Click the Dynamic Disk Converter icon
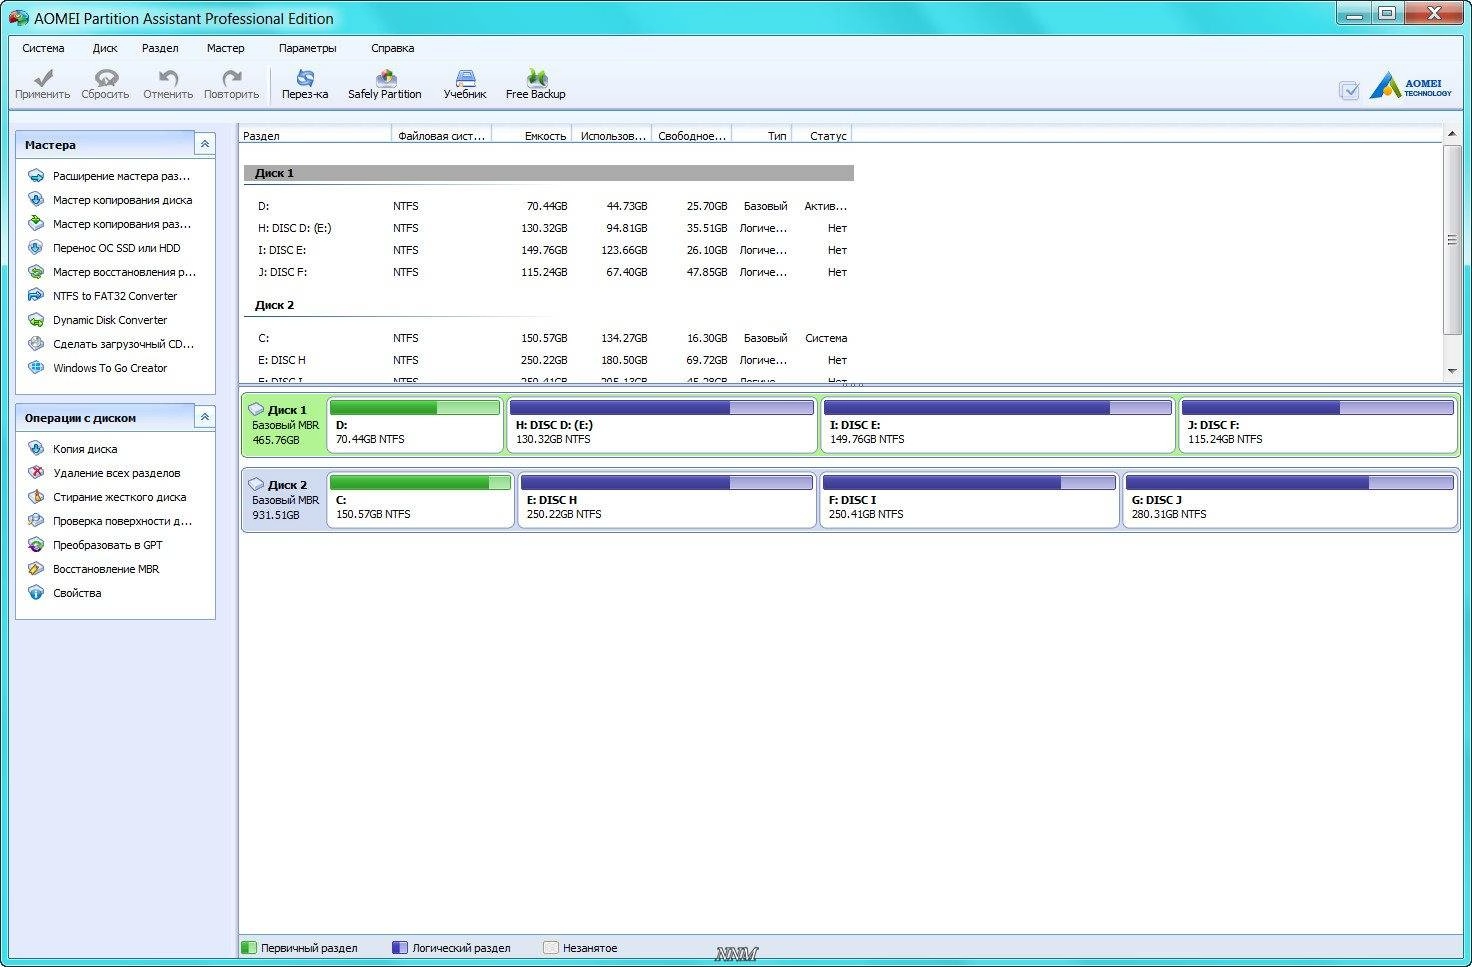This screenshot has height=967, width=1472. [x=36, y=320]
